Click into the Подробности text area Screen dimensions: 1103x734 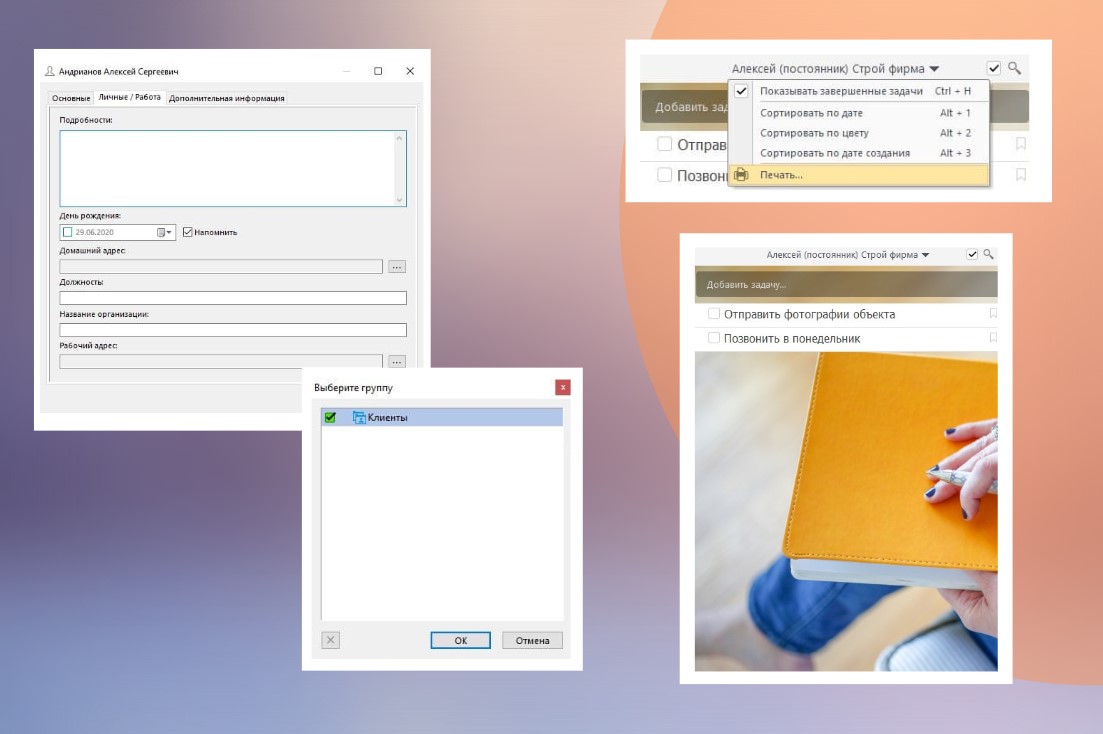point(233,168)
